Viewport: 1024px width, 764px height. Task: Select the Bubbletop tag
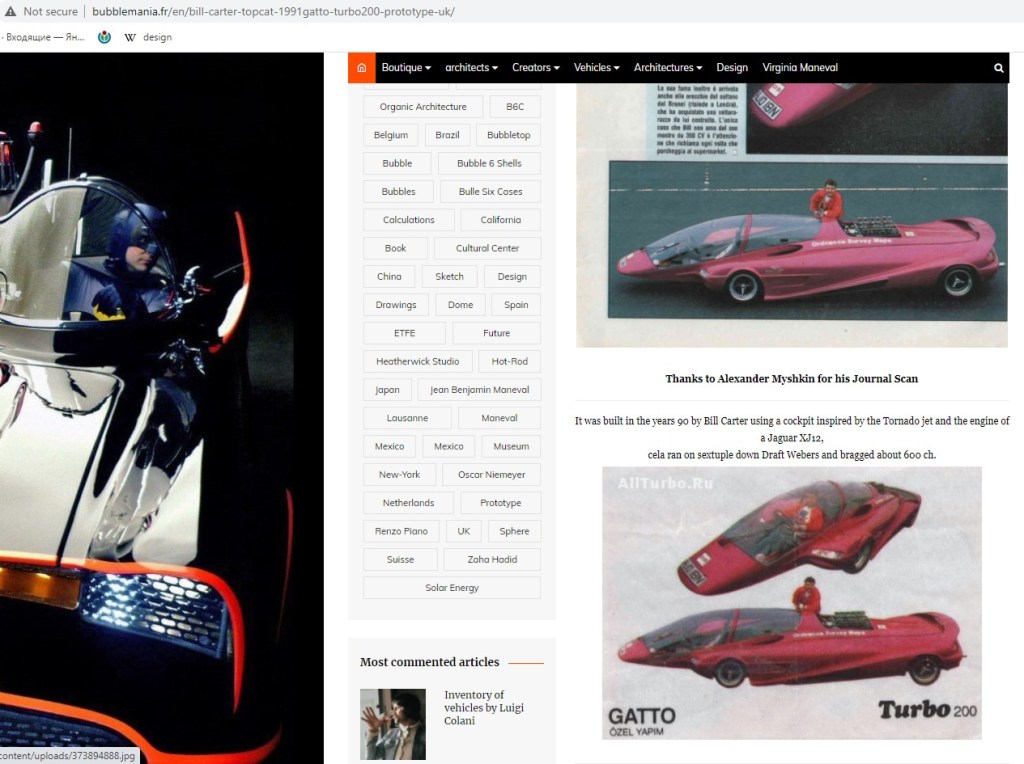pos(508,135)
